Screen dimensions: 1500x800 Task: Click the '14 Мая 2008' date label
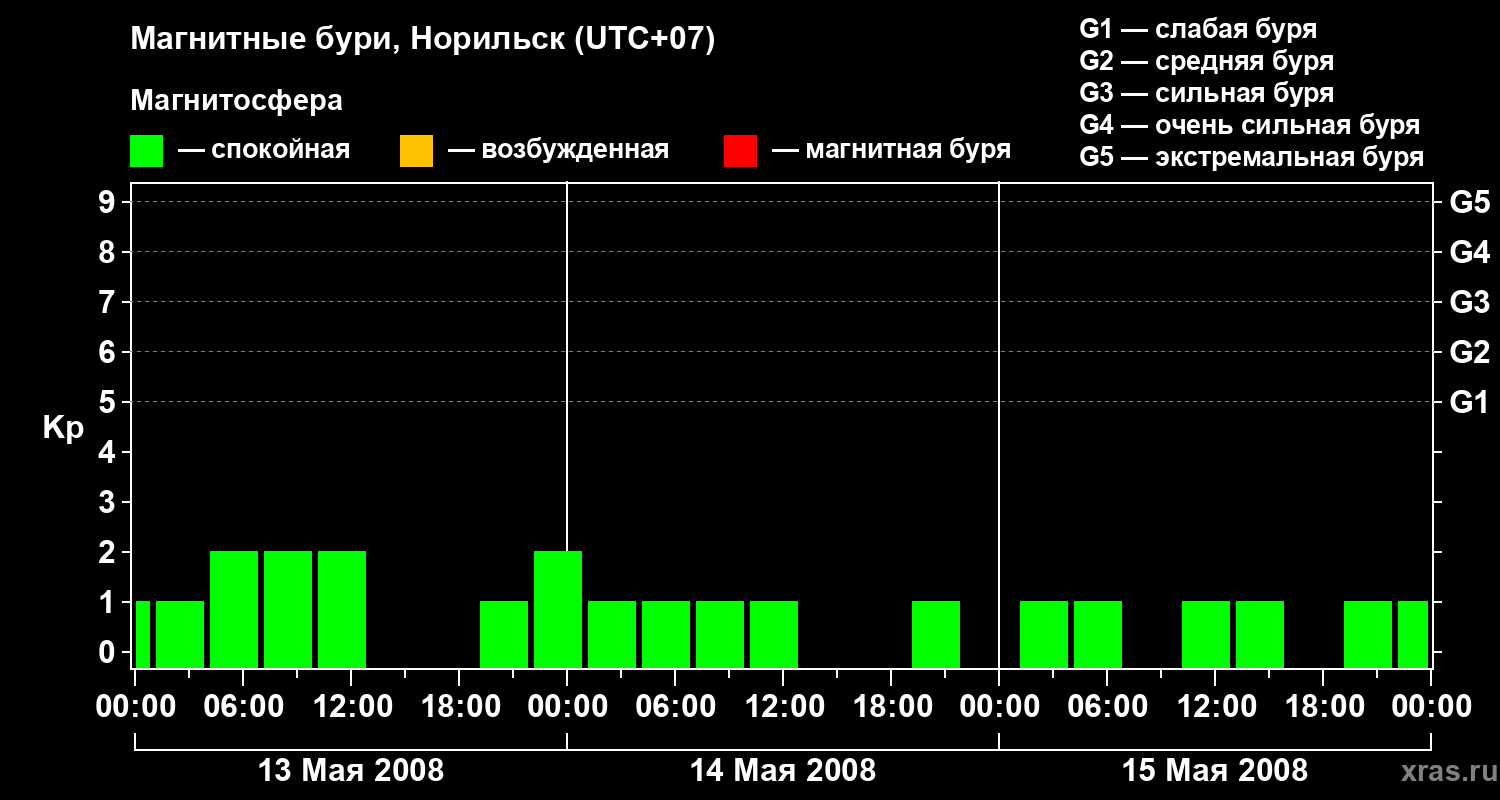pos(783,771)
